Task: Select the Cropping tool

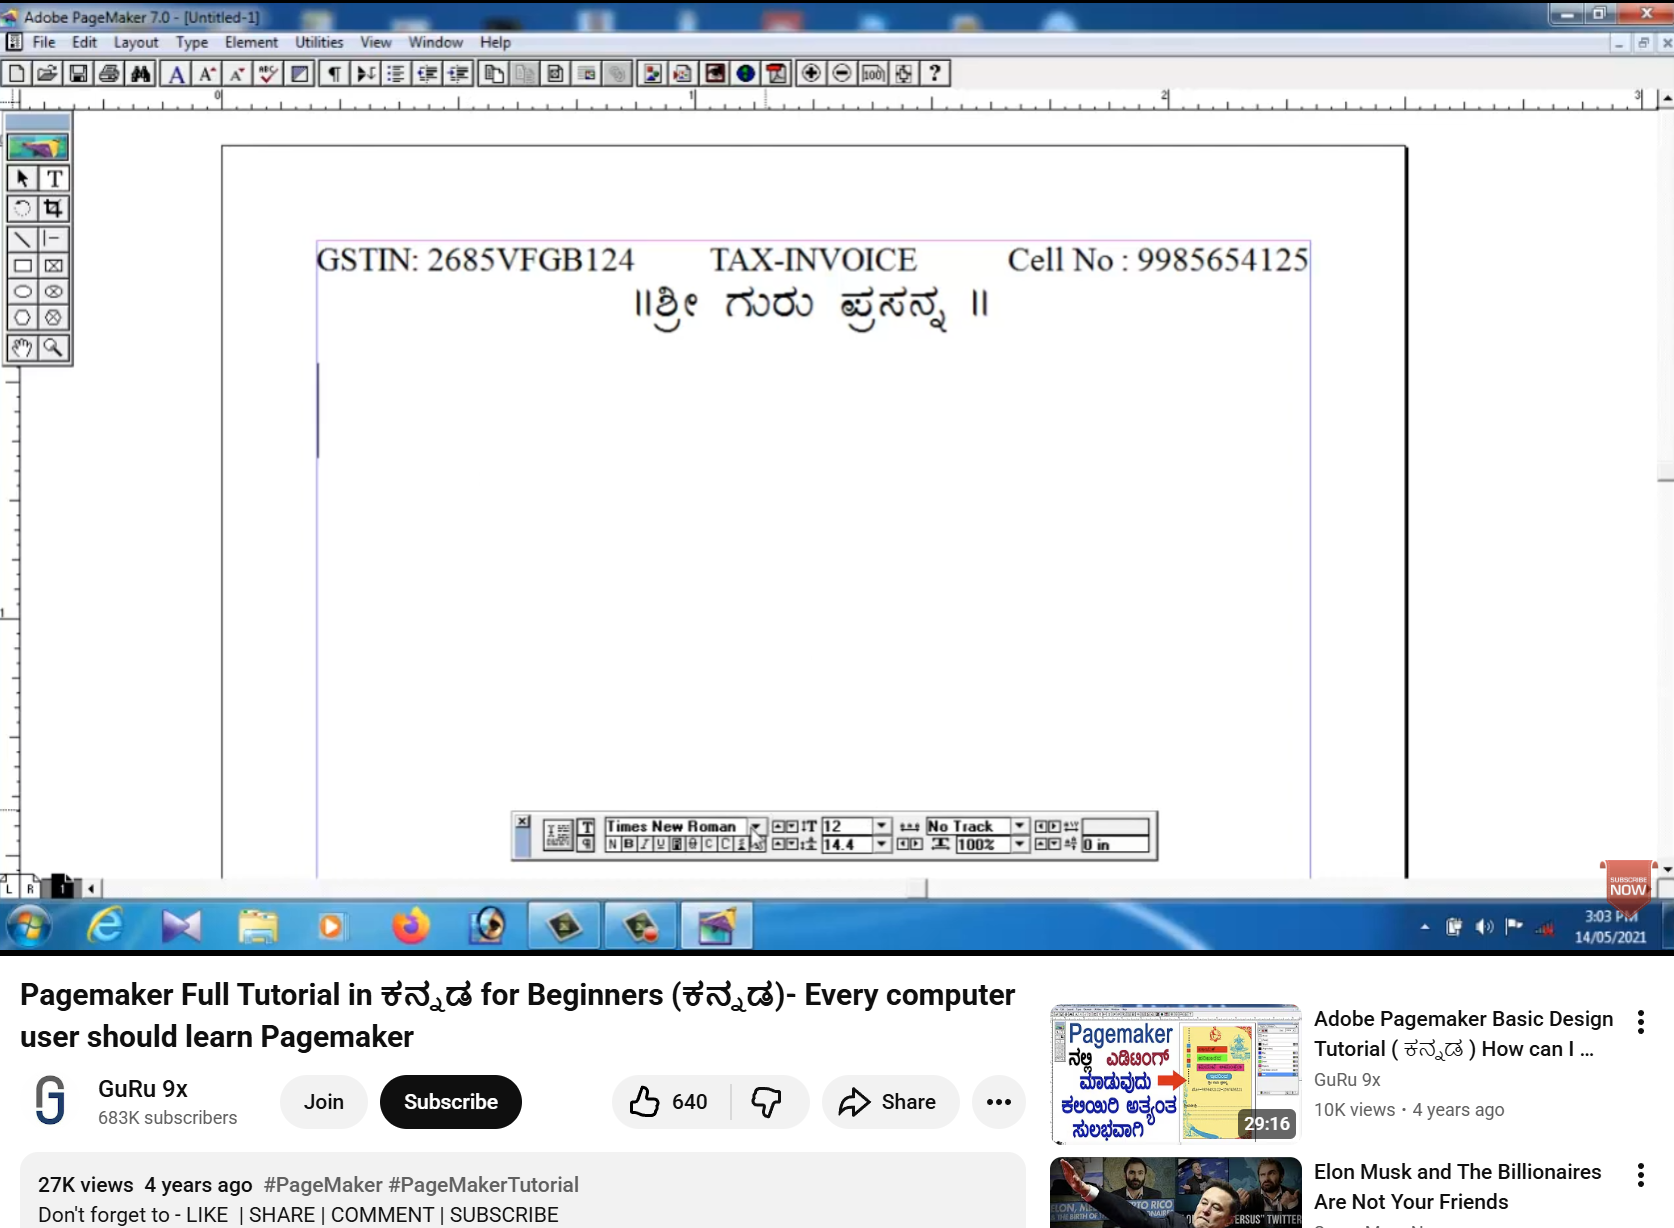Action: point(54,208)
